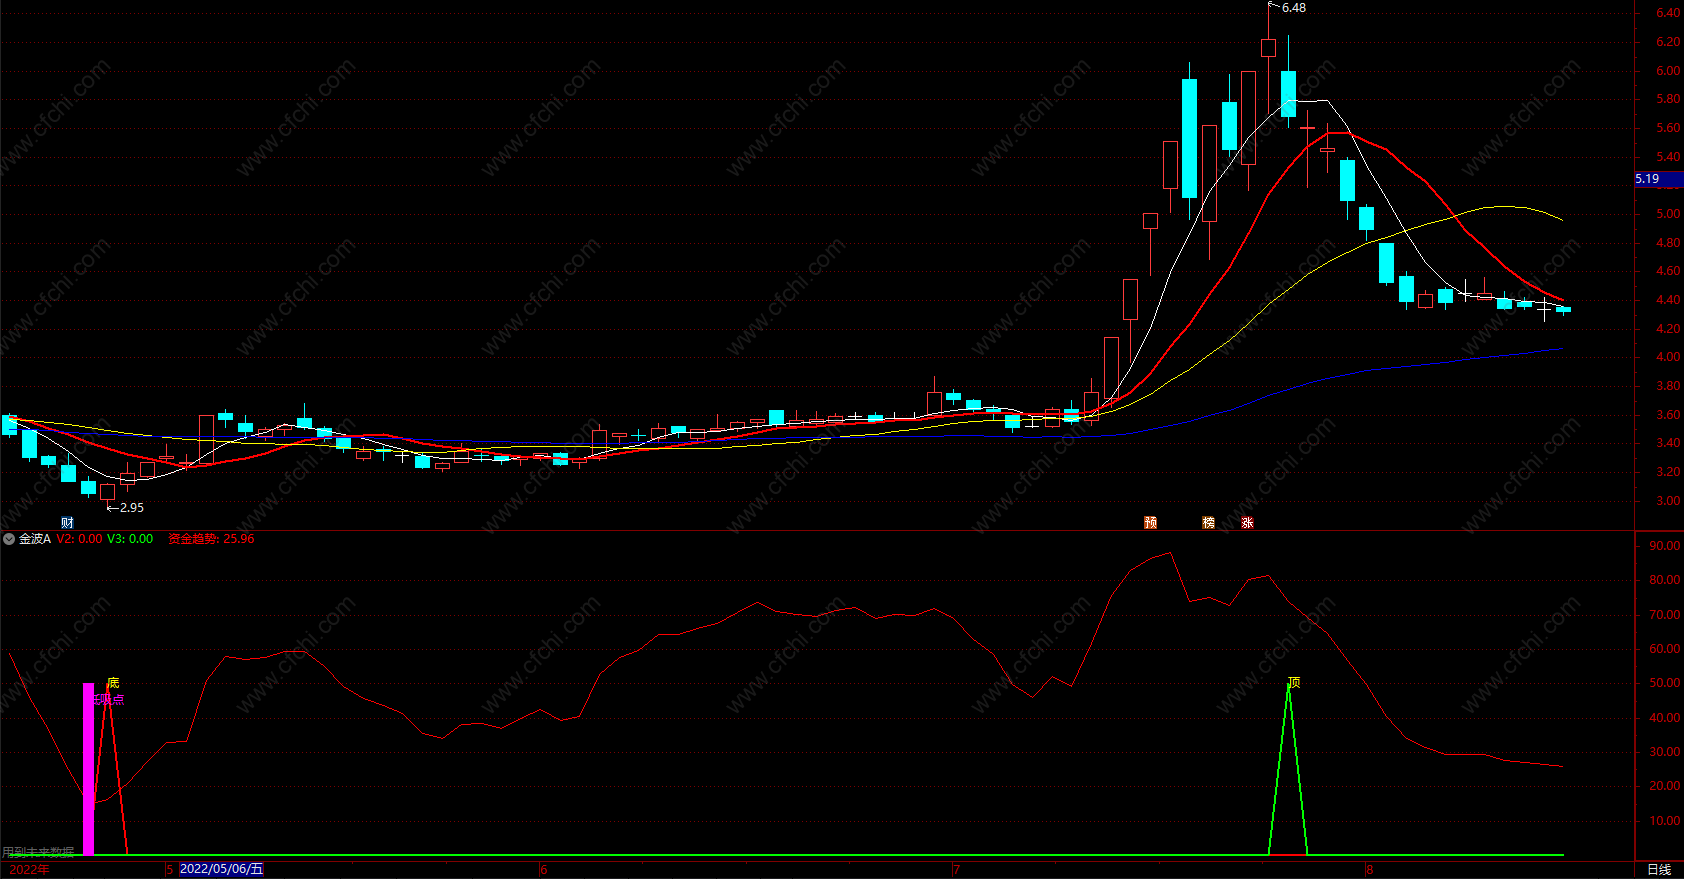Click the magenta 低吸点 signal text
This screenshot has width=1684, height=879.
109,699
